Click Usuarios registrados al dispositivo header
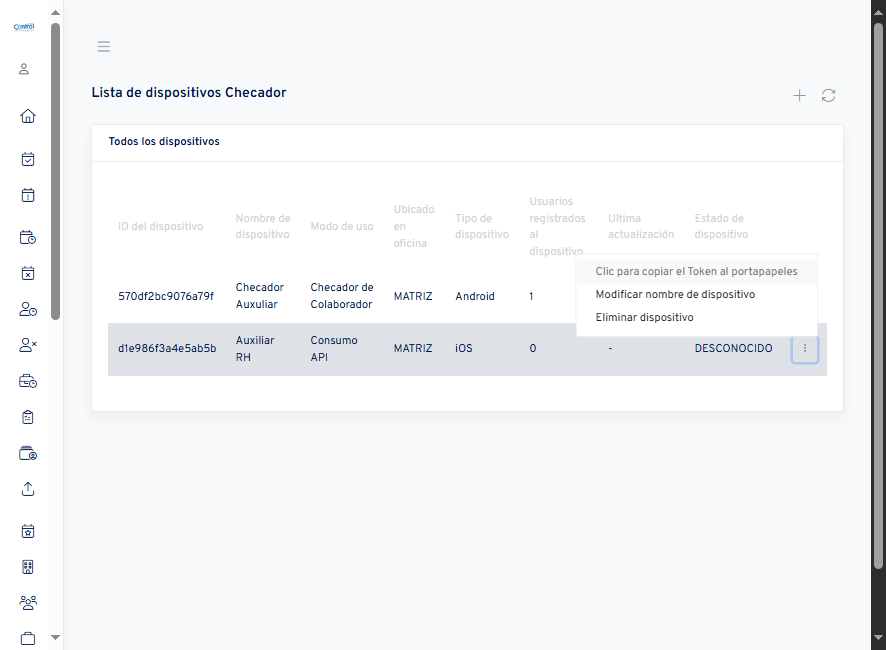Screen dimensions: 886x650 pos(557,226)
